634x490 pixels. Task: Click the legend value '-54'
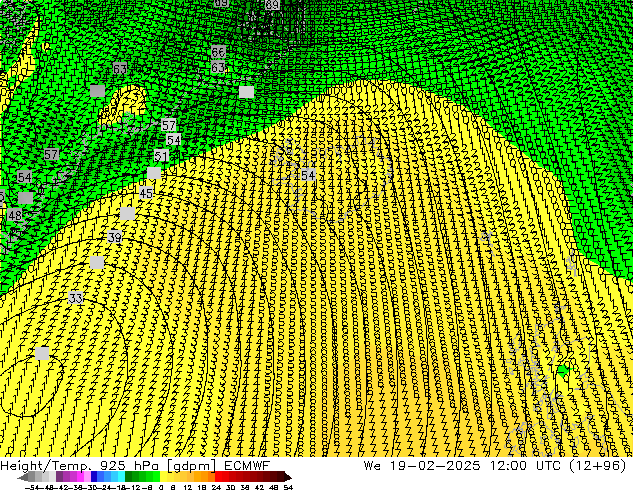coord(32,487)
